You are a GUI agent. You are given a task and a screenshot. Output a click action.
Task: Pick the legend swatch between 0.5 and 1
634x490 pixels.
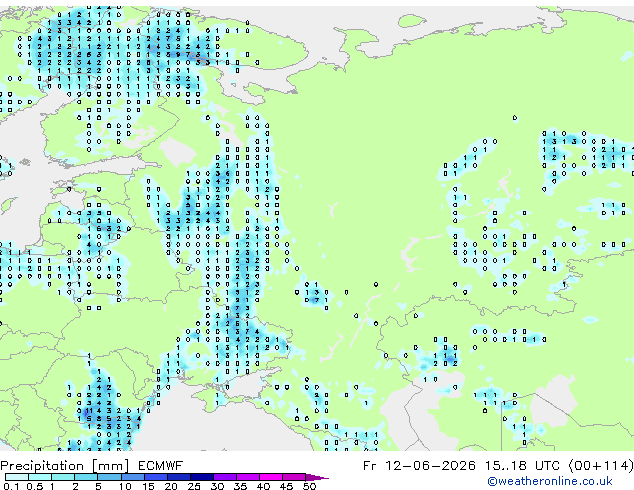click(40, 477)
